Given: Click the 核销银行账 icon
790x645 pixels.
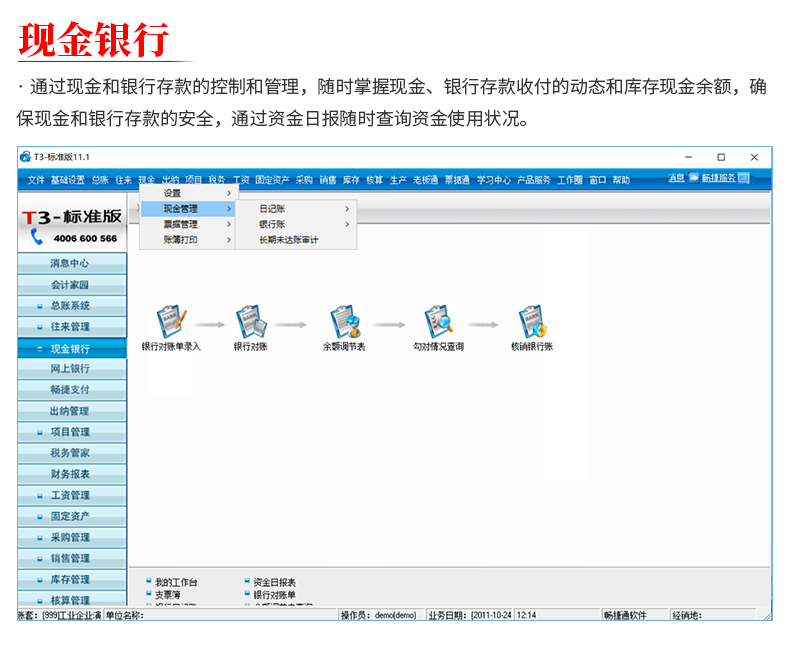Looking at the screenshot, I should [531, 322].
